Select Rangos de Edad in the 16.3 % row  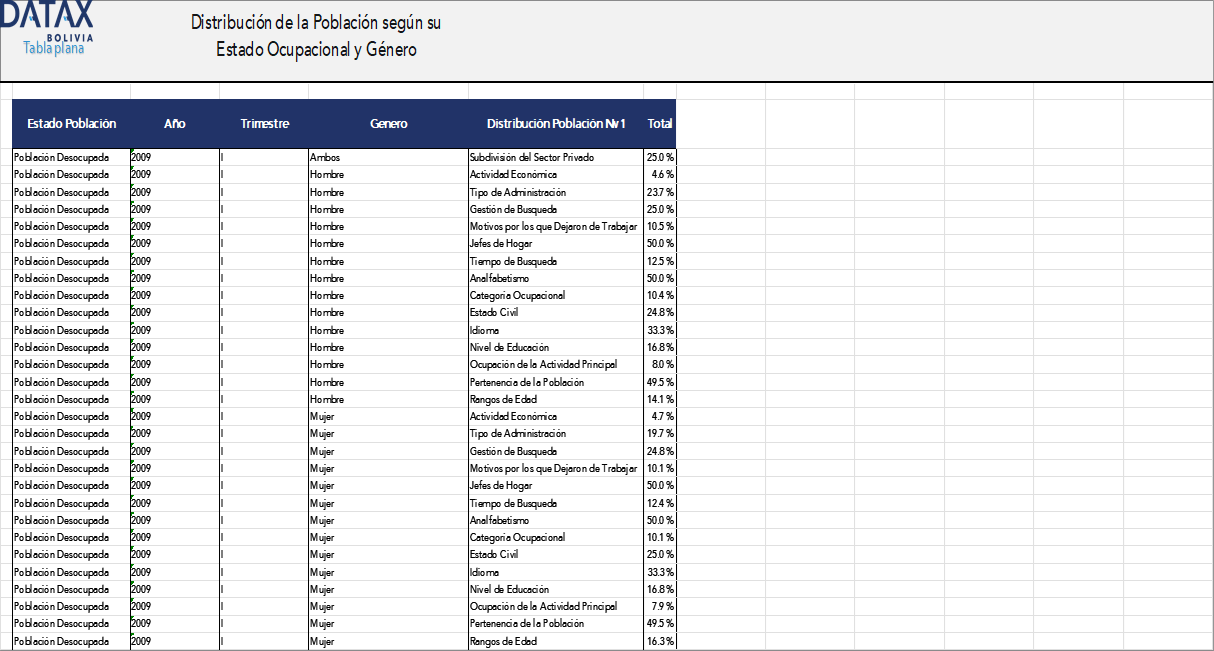pos(556,641)
